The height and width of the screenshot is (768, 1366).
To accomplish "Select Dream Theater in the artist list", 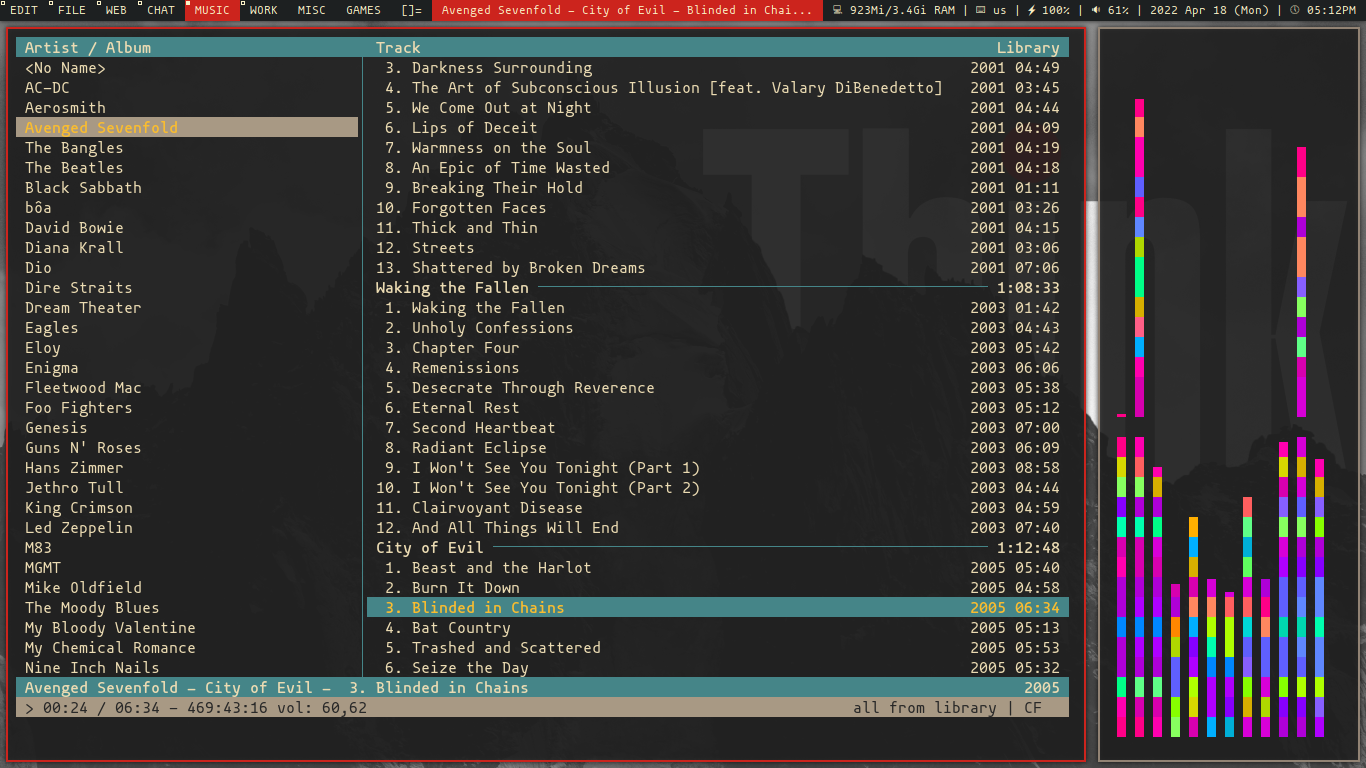I will (x=187, y=308).
